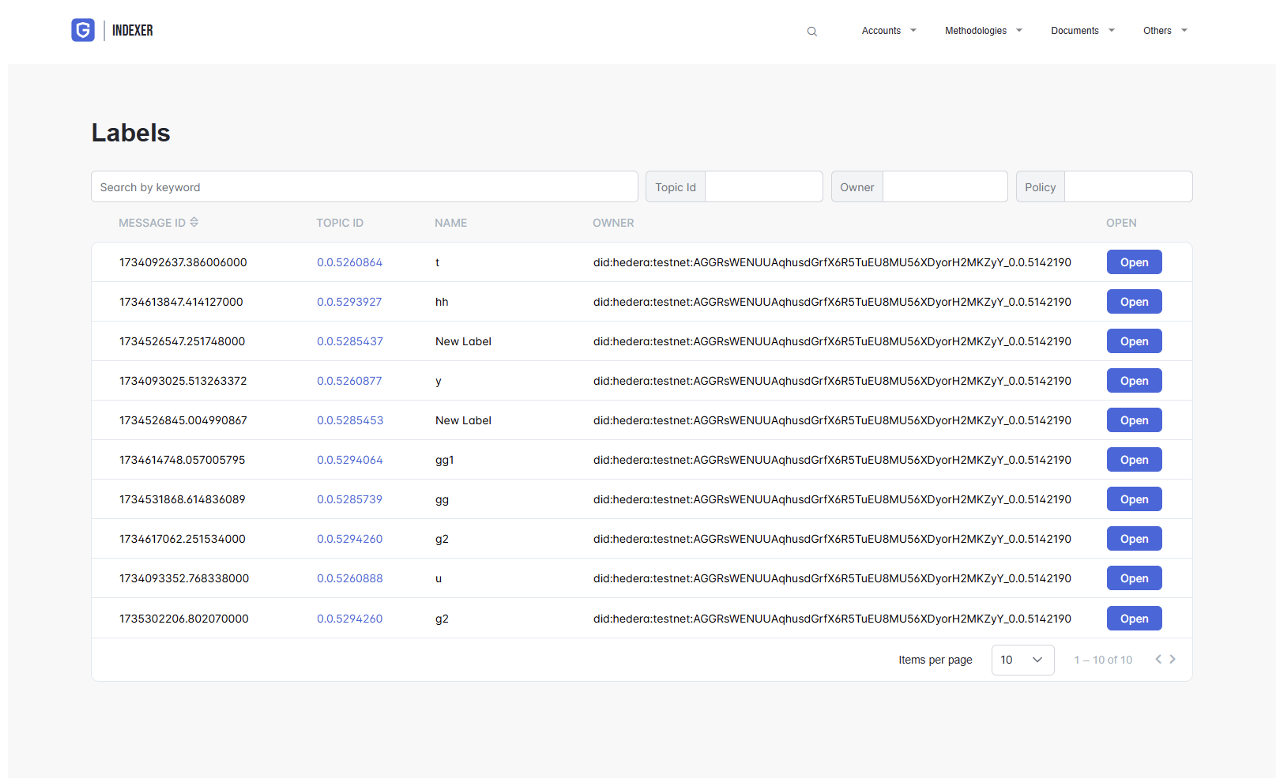This screenshot has height=778, width=1280.
Task: Click topic link 0.0.5293927
Action: click(349, 302)
